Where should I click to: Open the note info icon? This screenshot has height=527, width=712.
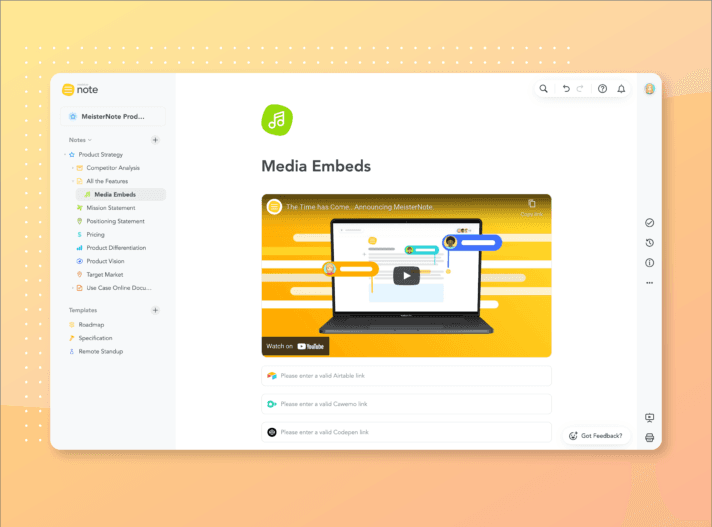(649, 263)
